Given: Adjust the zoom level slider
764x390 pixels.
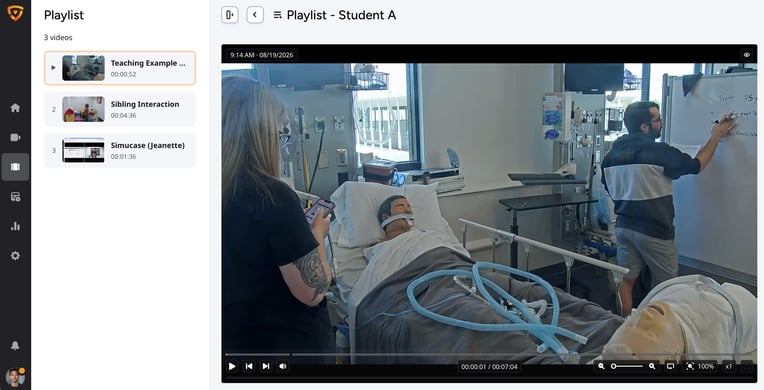Looking at the screenshot, I should pyautogui.click(x=627, y=366).
